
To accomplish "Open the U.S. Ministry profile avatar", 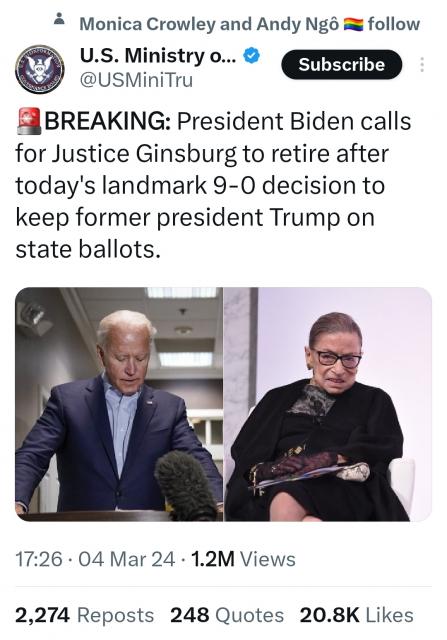I will pos(40,69).
